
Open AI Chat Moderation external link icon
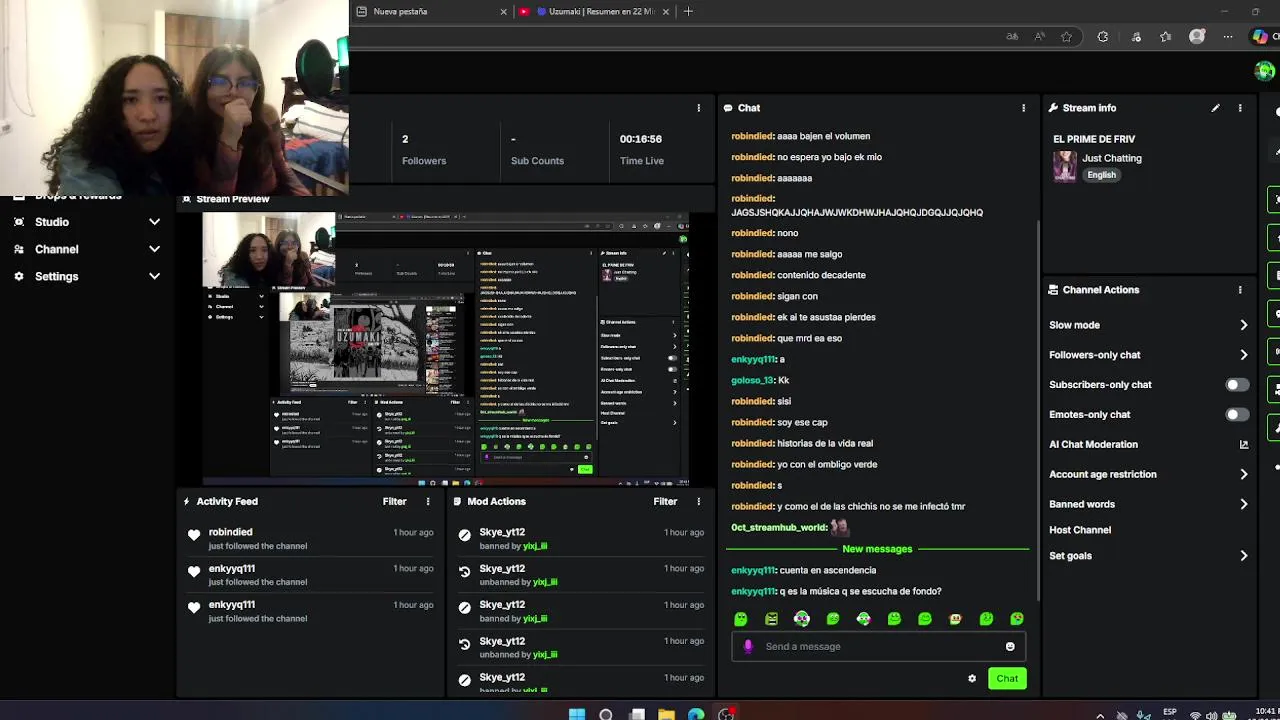pos(1244,444)
